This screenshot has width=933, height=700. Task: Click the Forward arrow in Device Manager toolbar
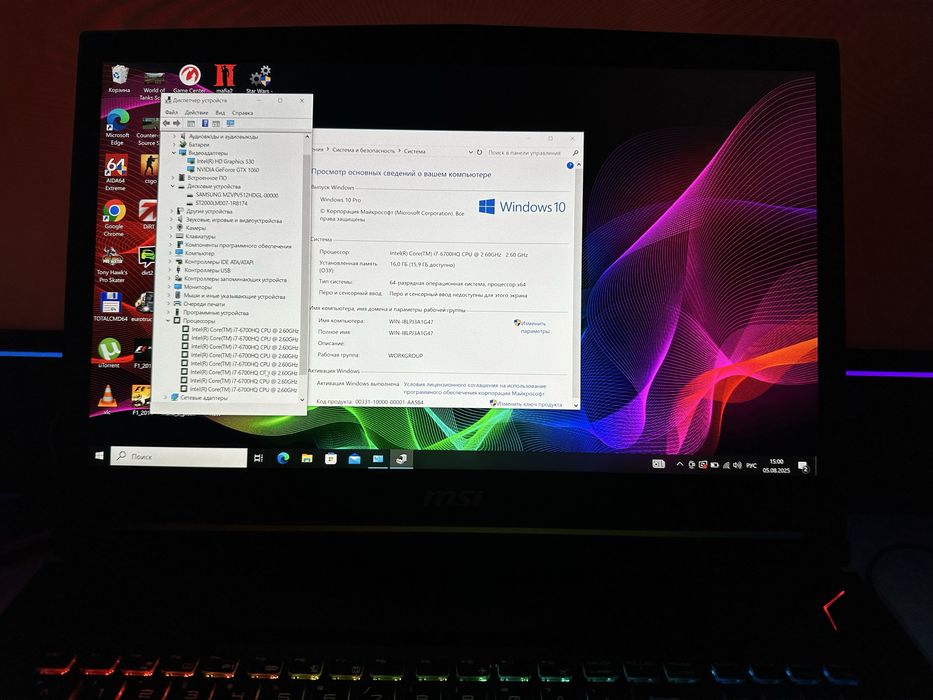[x=177, y=123]
